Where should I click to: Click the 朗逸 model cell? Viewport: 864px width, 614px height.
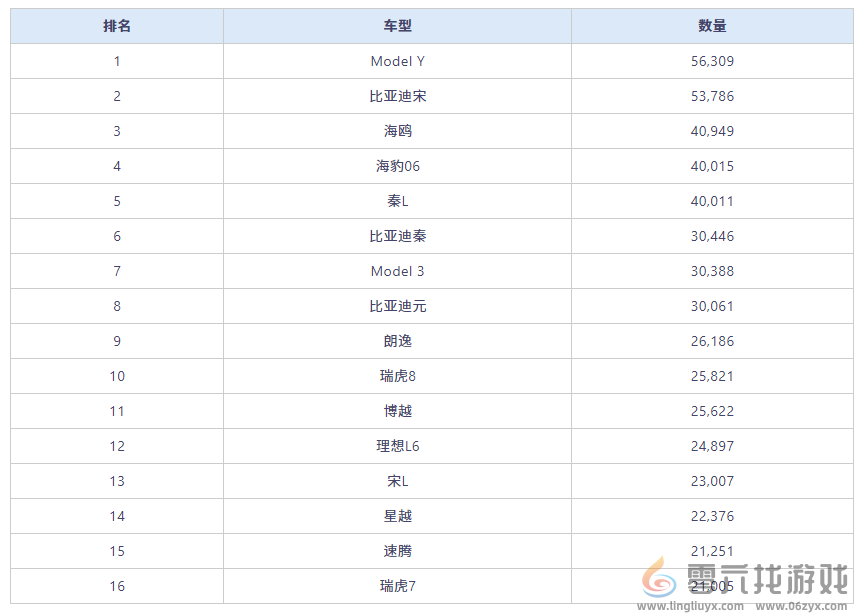point(398,341)
